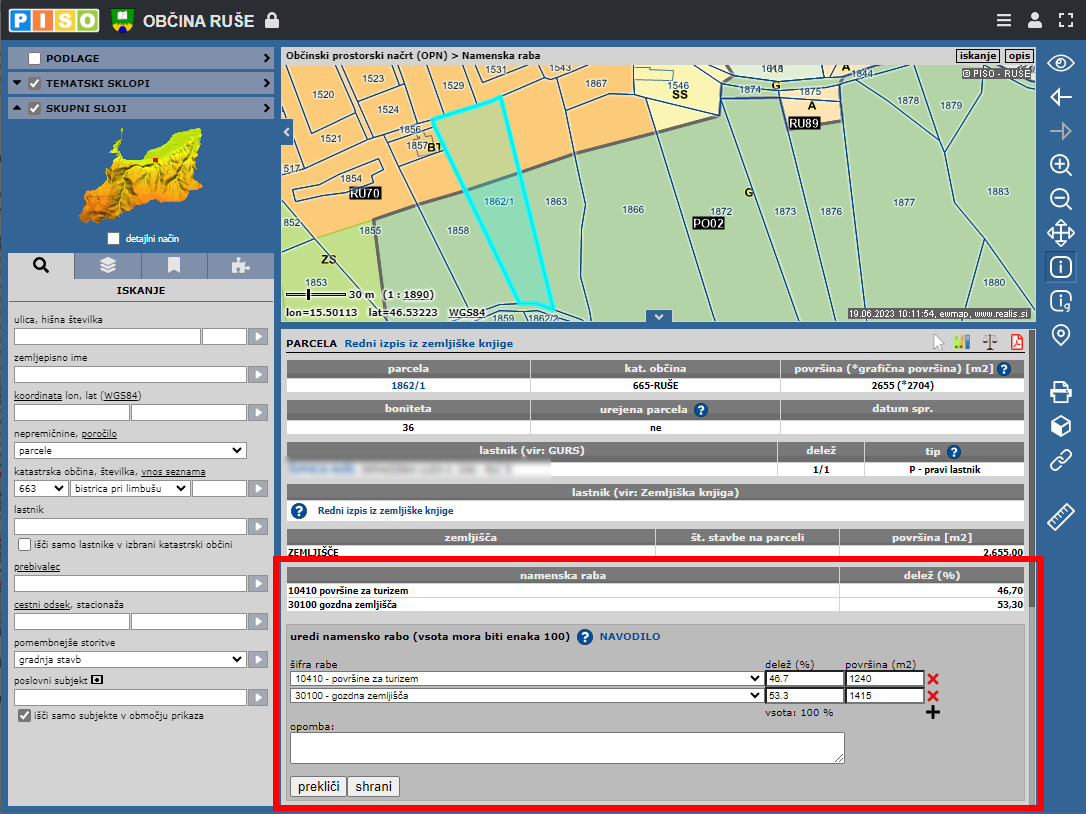1086x814 pixels.
Task: Open the 10410 površine za turizem dropdown
Action: click(526, 678)
